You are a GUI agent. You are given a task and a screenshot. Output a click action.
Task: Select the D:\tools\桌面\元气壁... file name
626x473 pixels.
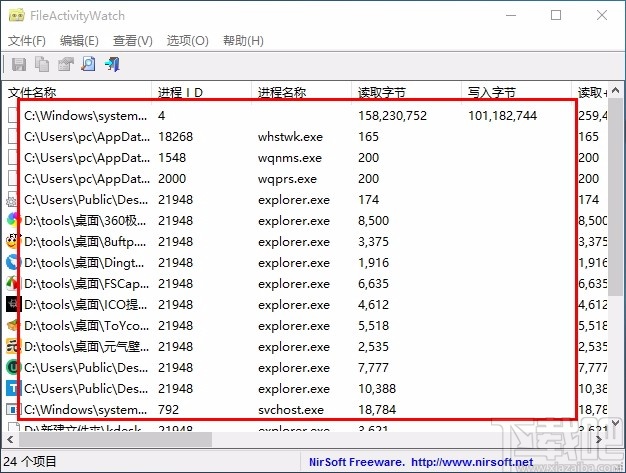tap(86, 346)
